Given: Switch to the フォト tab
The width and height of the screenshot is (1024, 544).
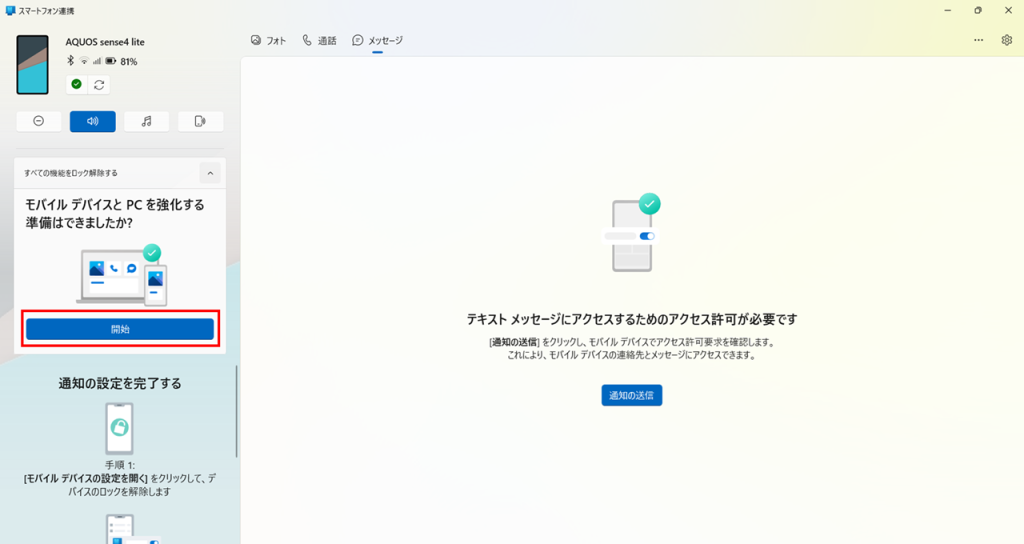Looking at the screenshot, I should (268, 40).
